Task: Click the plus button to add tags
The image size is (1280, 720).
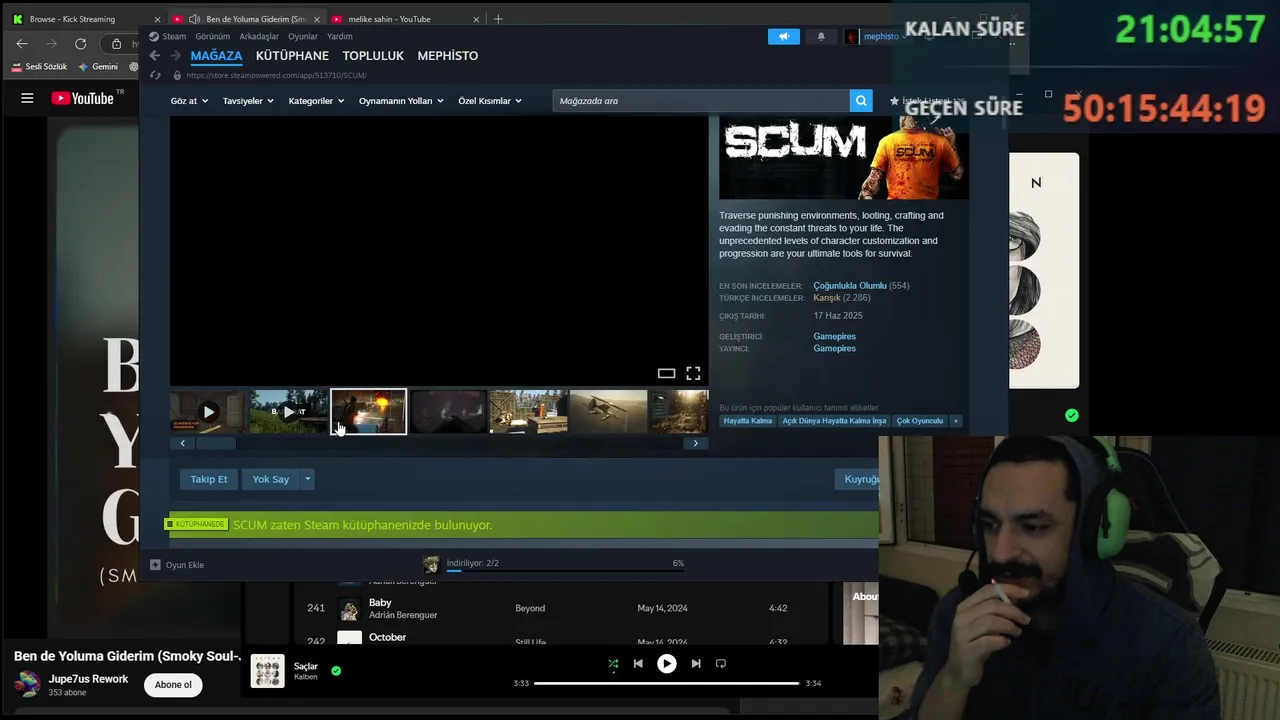Action: [955, 421]
